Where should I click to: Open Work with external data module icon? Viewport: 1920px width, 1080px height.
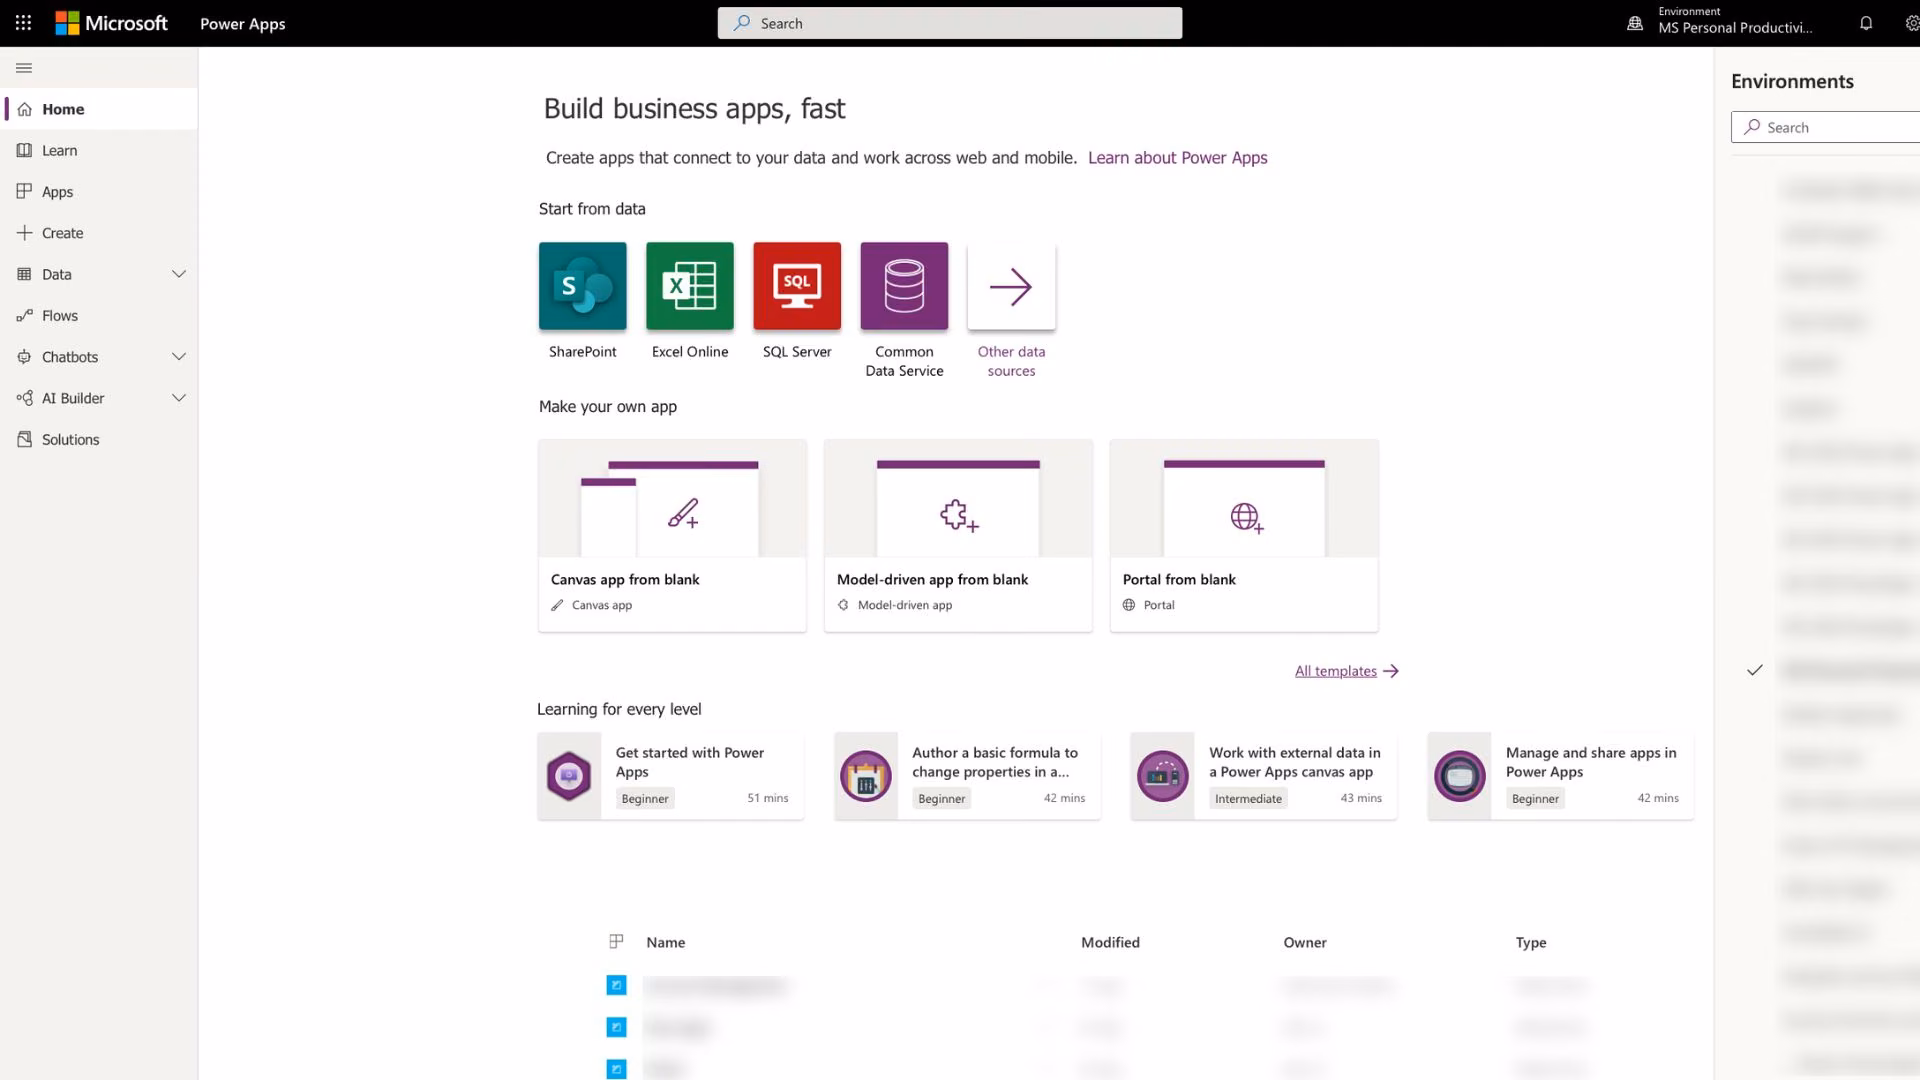click(1163, 775)
